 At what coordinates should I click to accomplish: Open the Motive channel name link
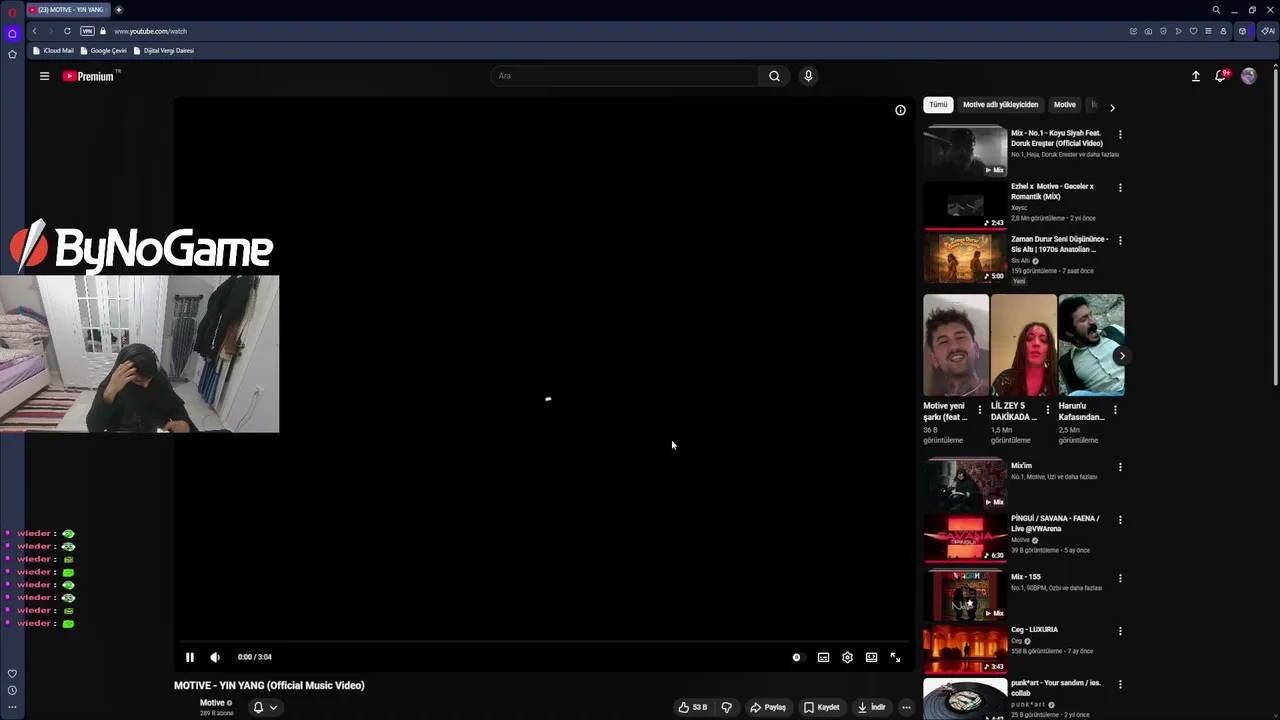(x=212, y=703)
